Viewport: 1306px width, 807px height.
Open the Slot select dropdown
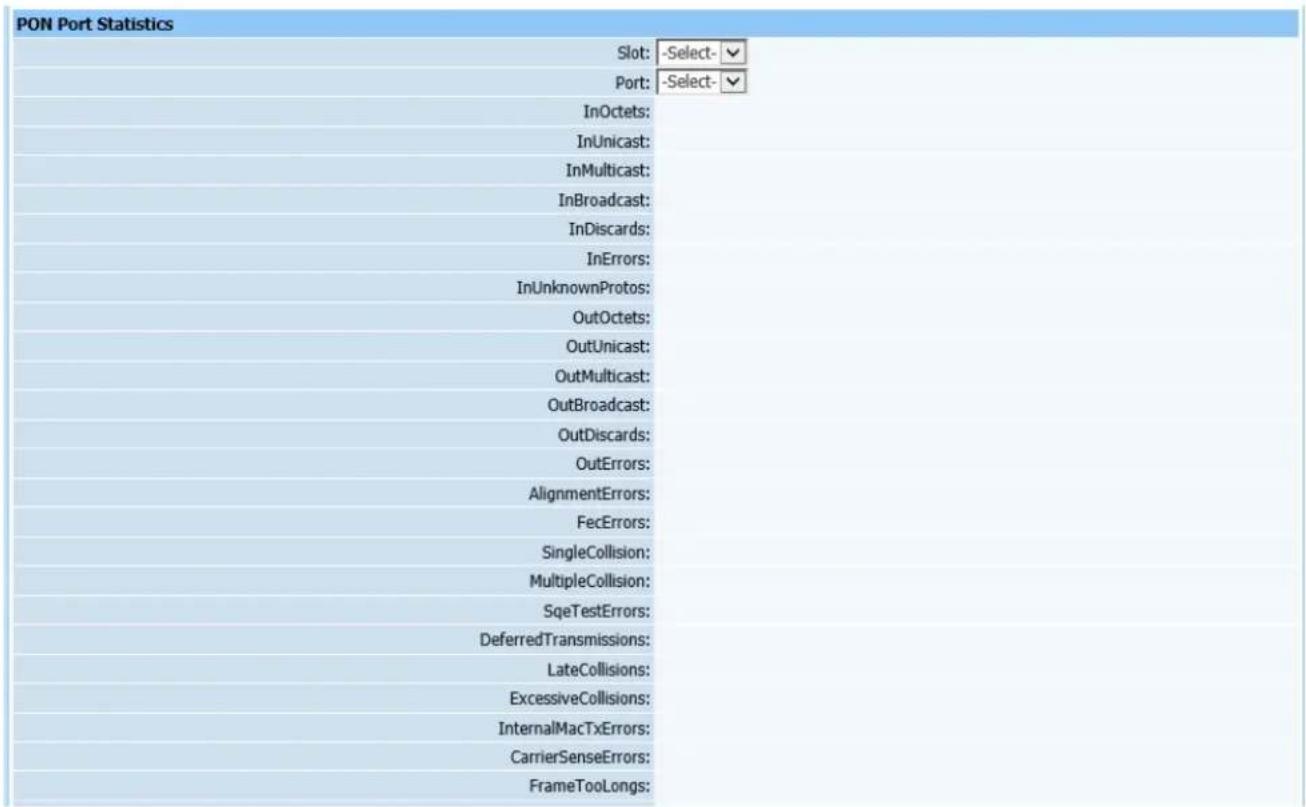click(x=702, y=53)
